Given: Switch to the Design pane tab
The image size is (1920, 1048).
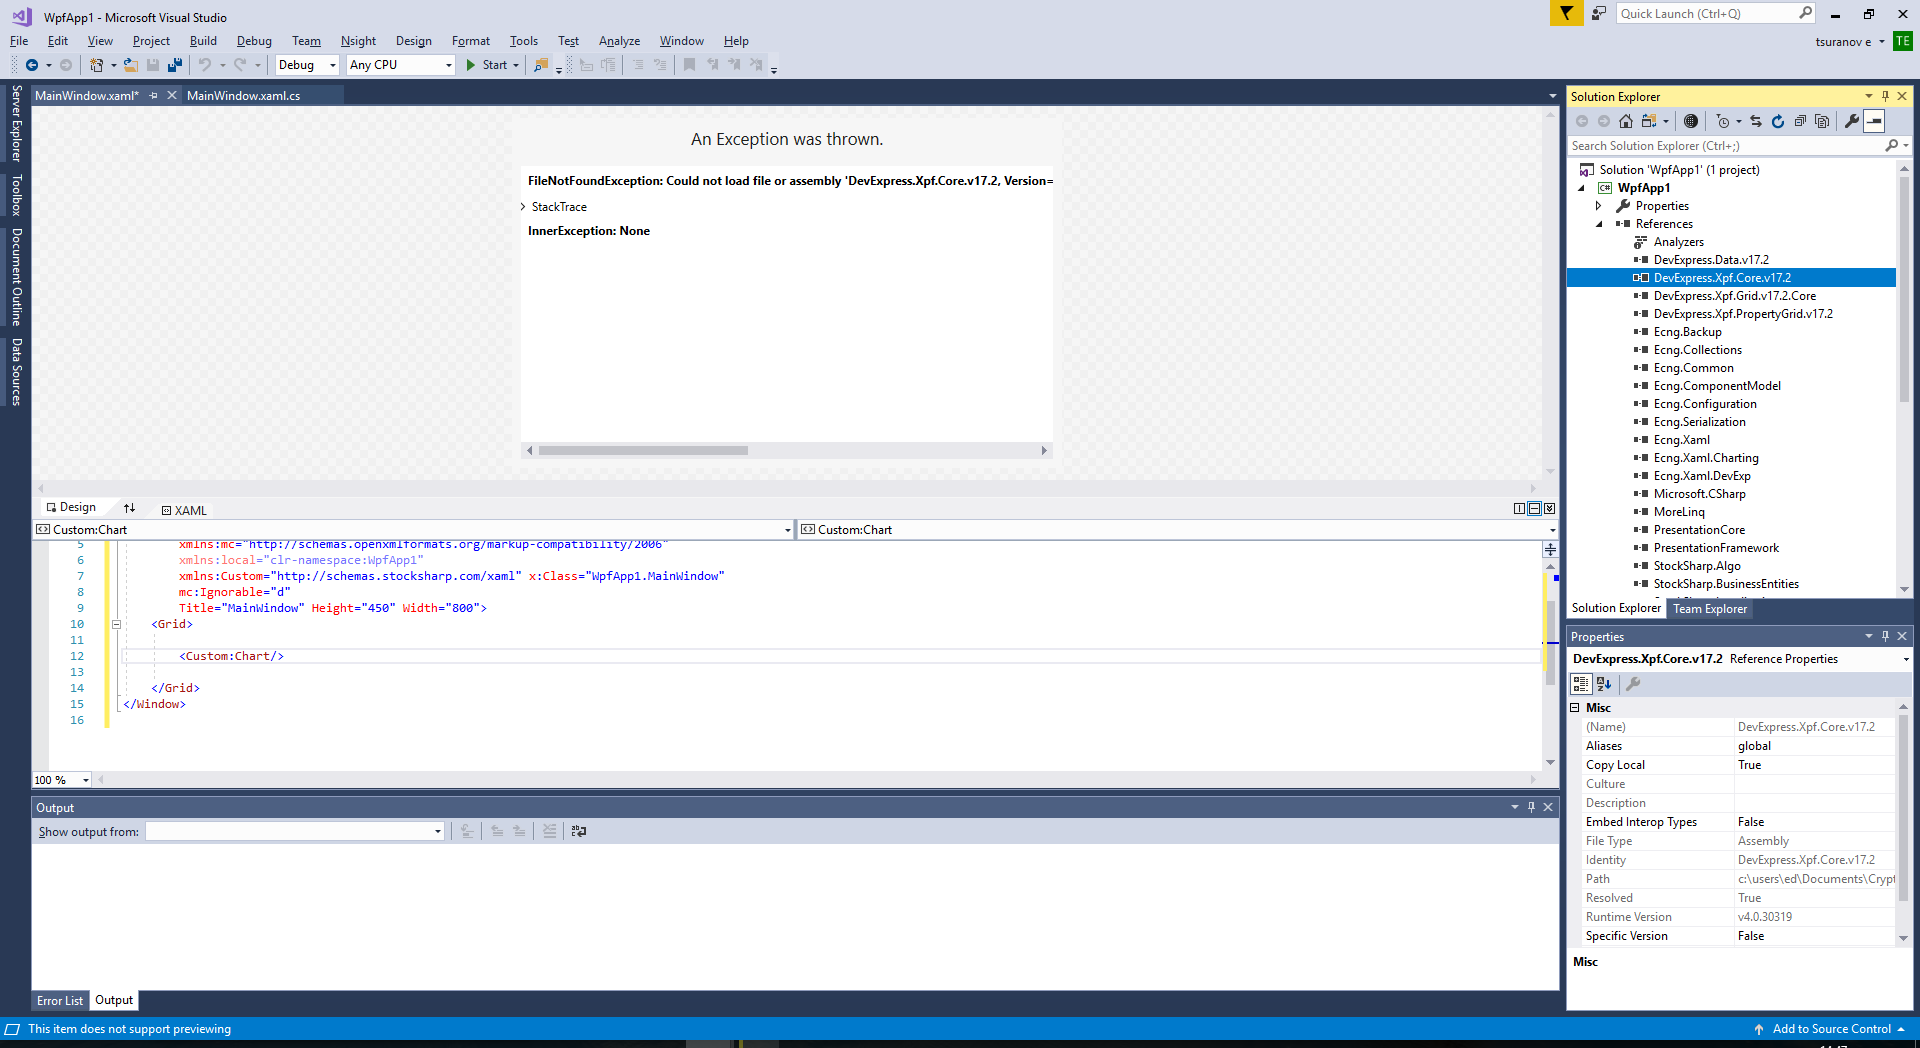Looking at the screenshot, I should [71, 508].
